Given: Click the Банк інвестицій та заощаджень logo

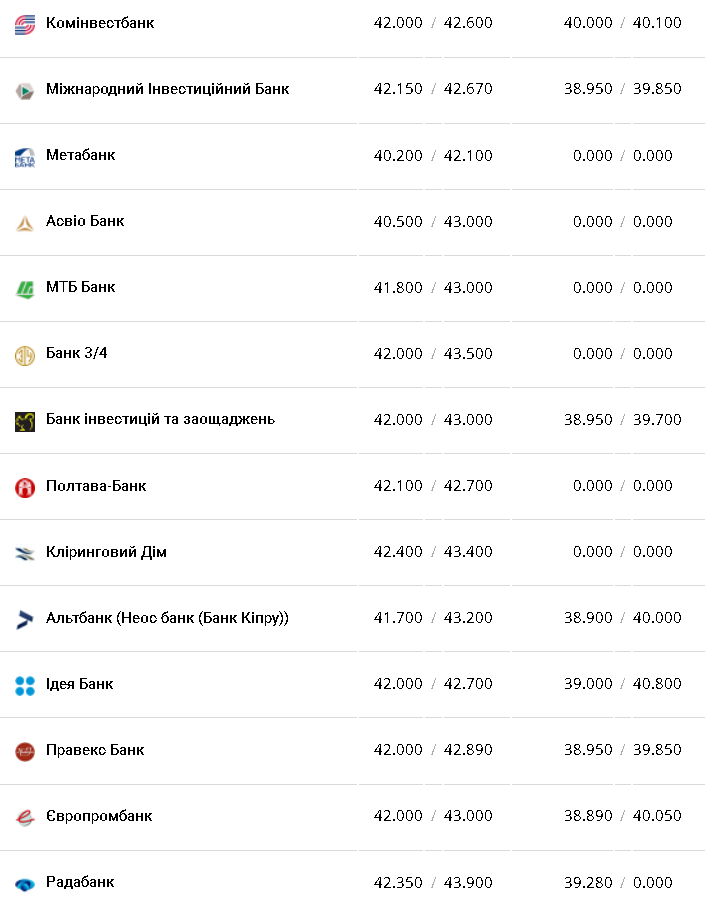Looking at the screenshot, I should pyautogui.click(x=25, y=421).
